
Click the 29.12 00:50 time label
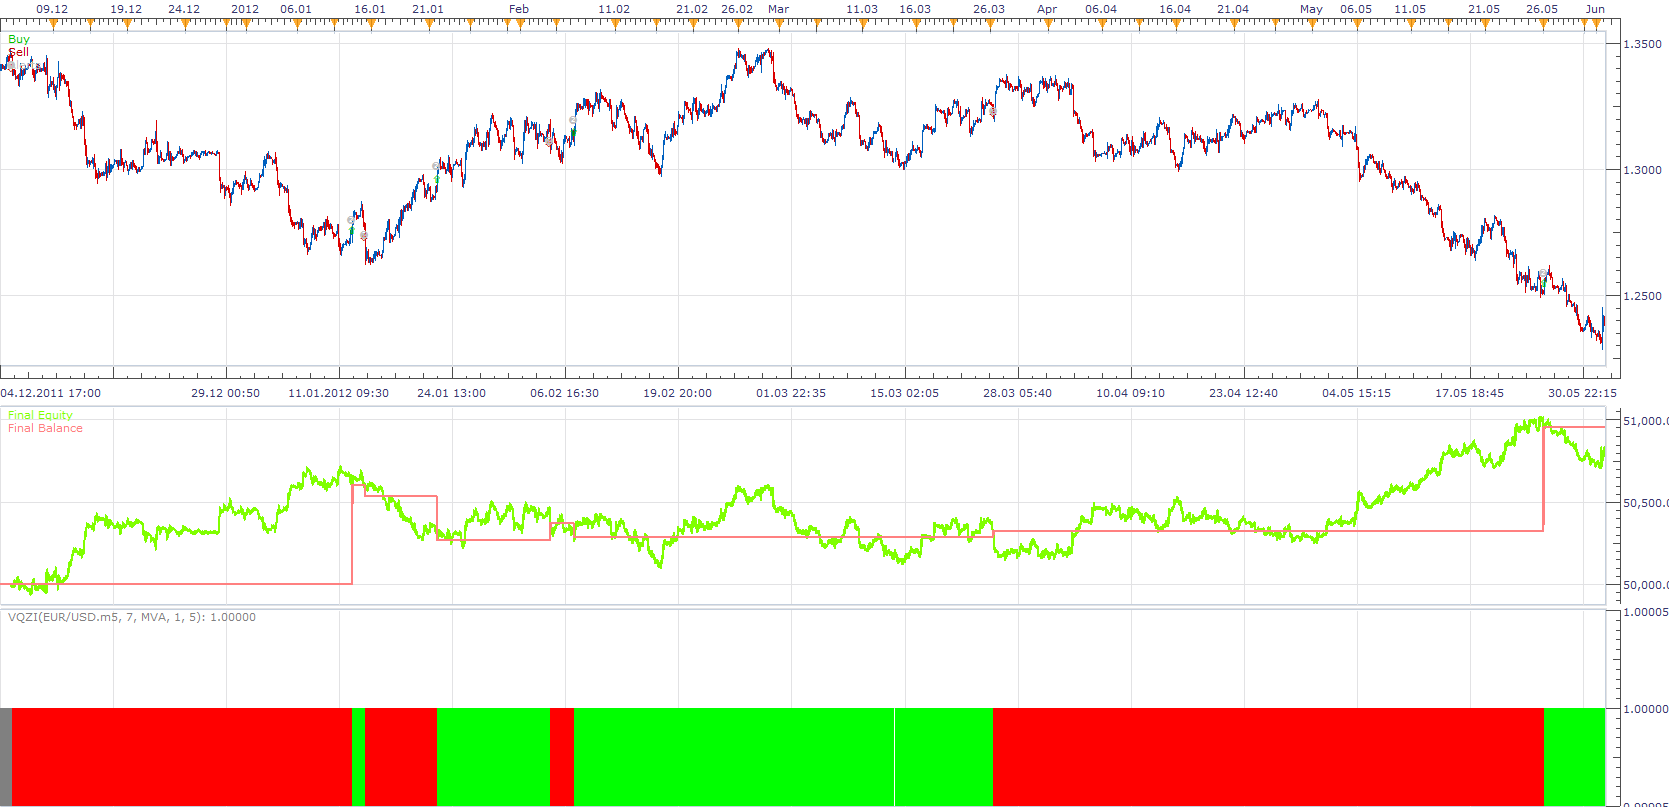226,393
